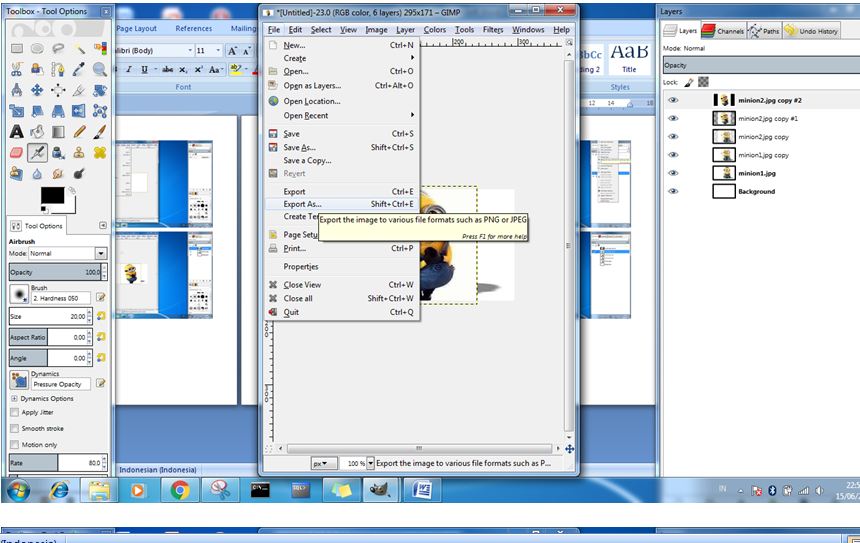Hide the minion1.jpg layer
The width and height of the screenshot is (860, 543).
tap(673, 173)
